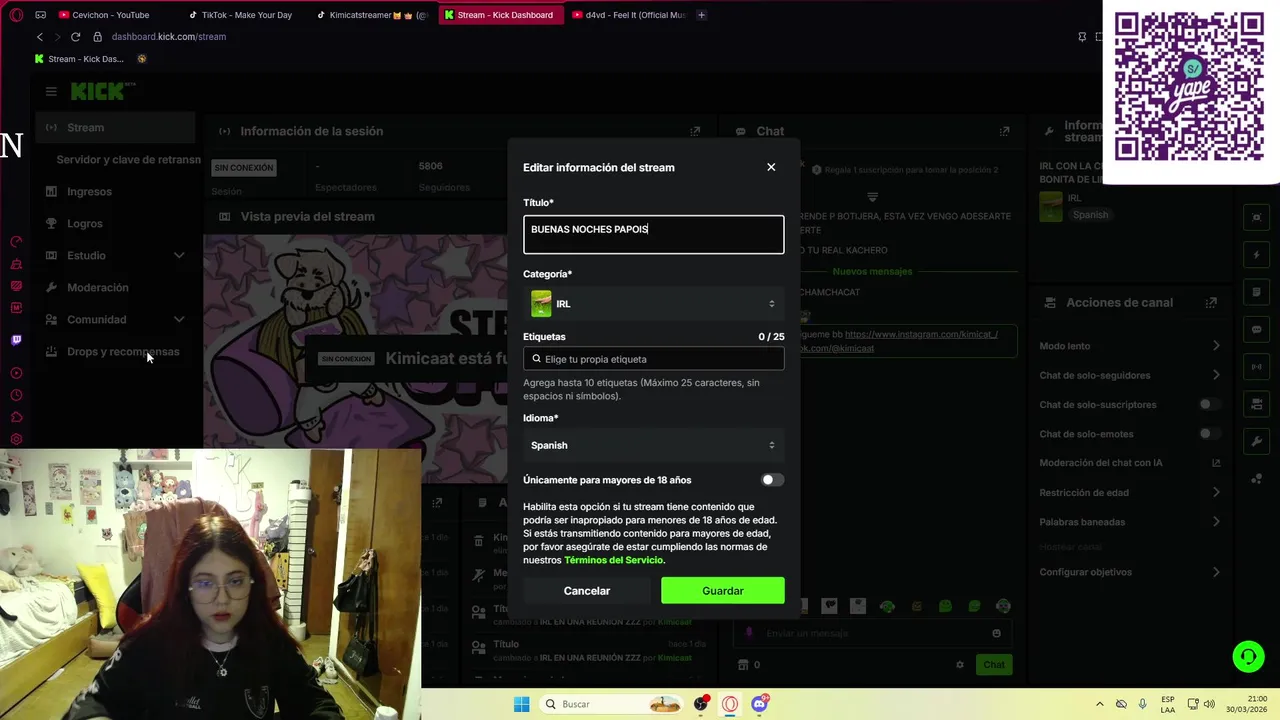Pop out the Acciones de canal panel

point(1211,303)
